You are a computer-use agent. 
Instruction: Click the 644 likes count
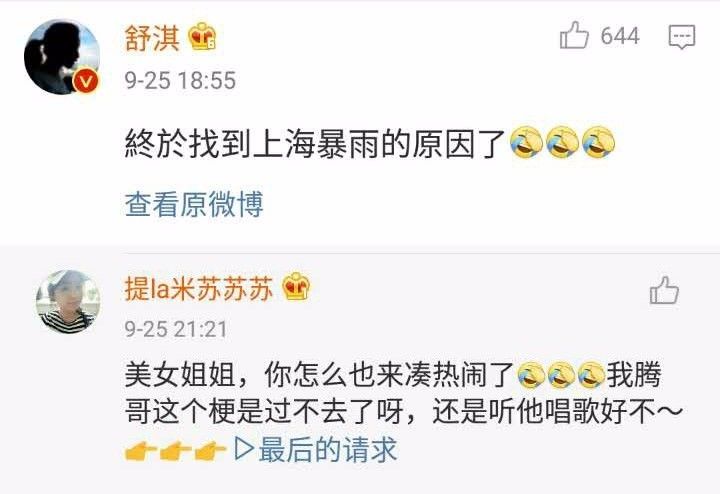(620, 36)
